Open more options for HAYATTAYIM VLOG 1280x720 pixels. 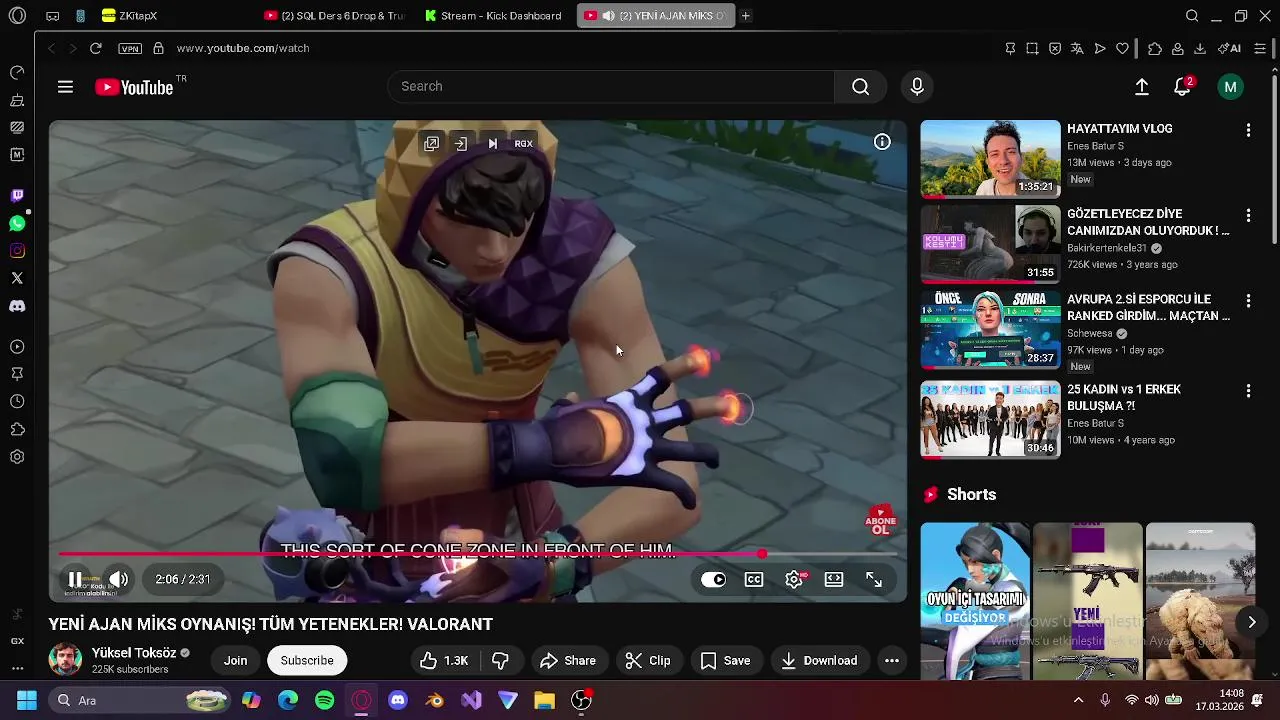pyautogui.click(x=1248, y=130)
